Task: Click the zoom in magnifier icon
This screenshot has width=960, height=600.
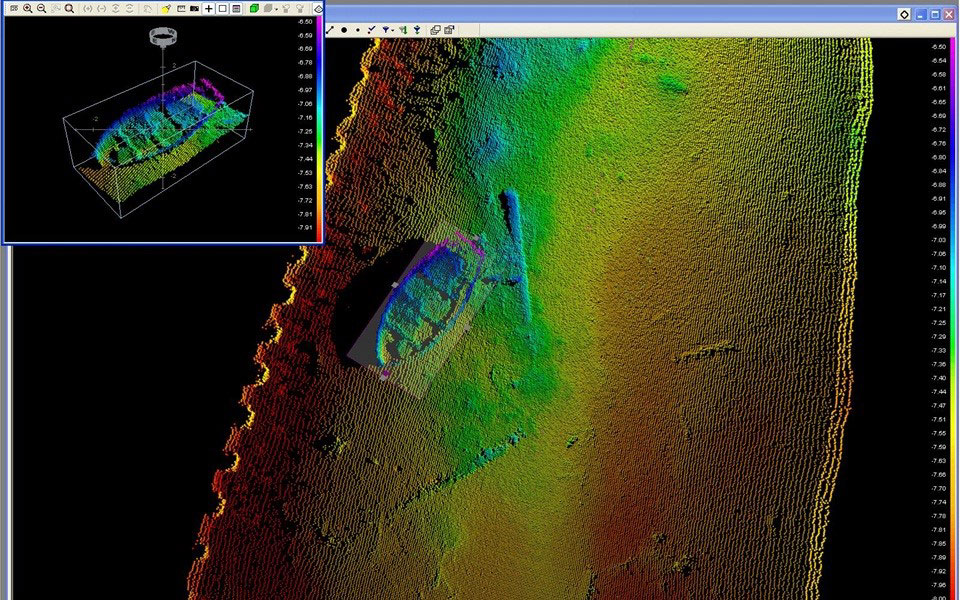Action: (x=28, y=8)
